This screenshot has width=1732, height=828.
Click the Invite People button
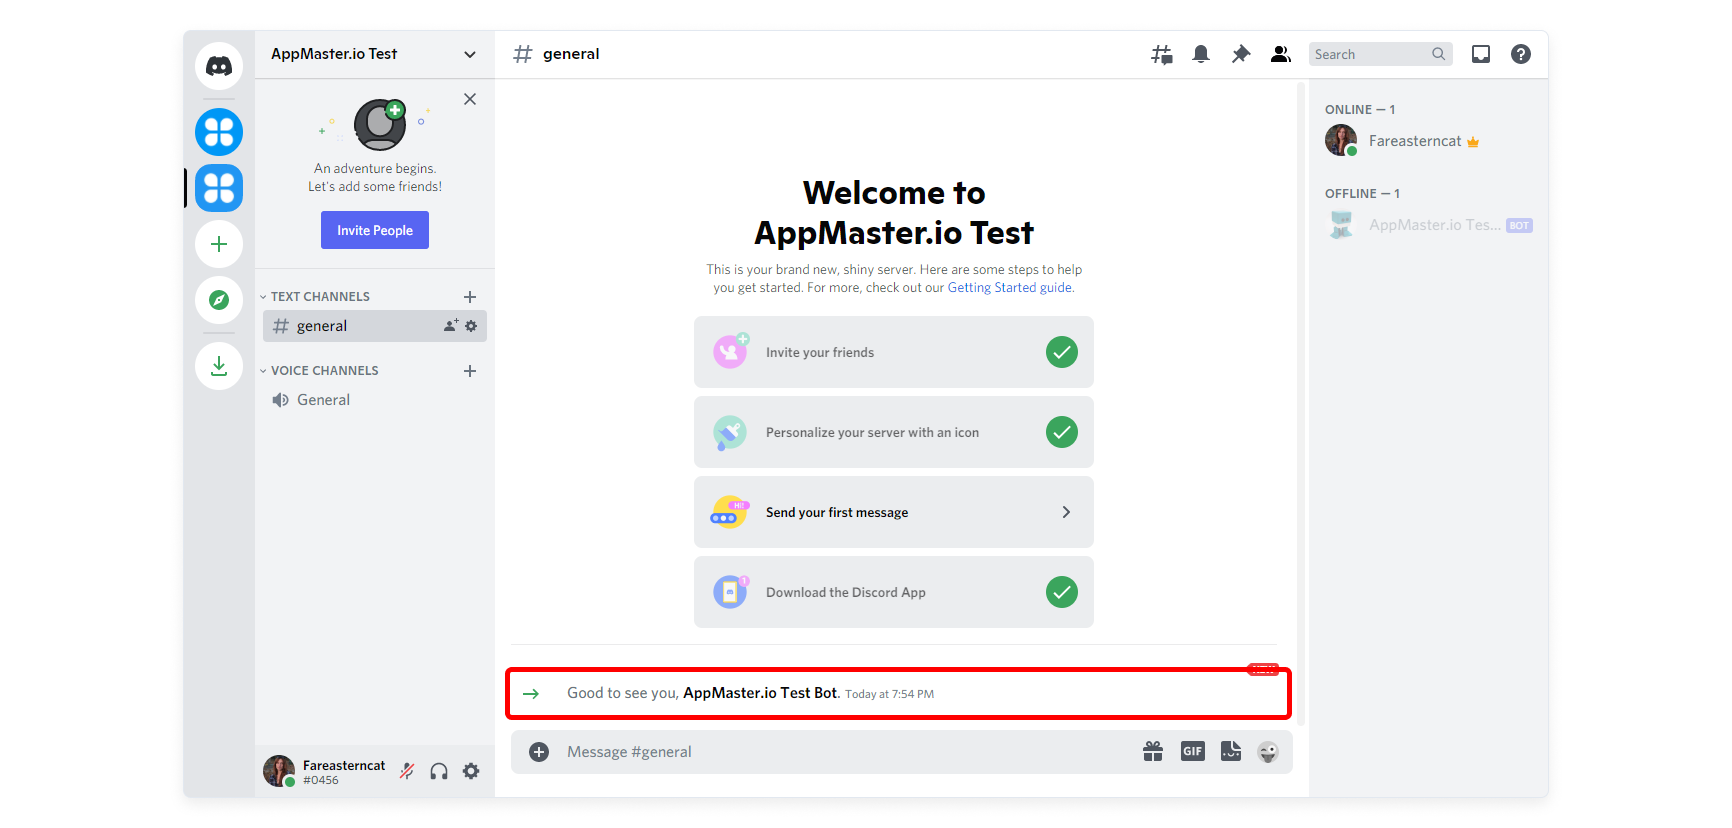375,230
